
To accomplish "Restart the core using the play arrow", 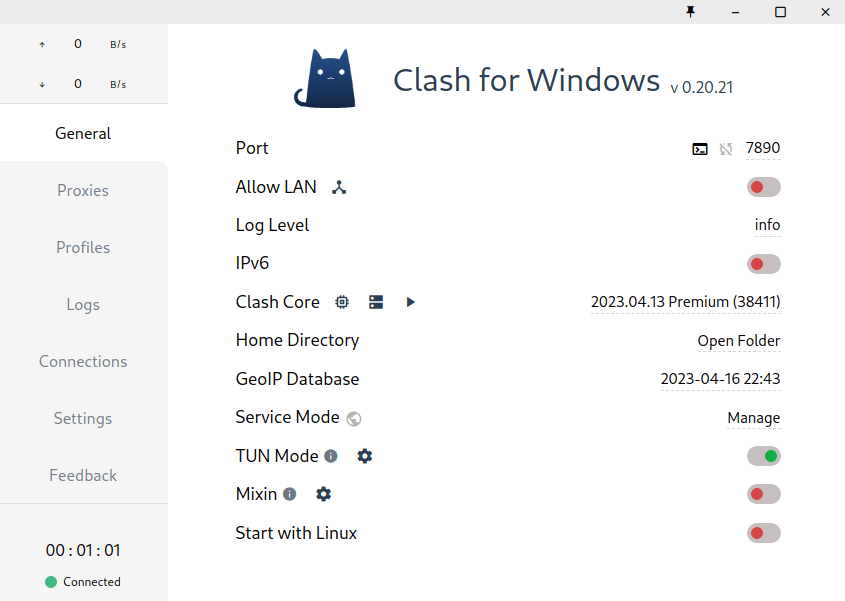I will (x=410, y=301).
